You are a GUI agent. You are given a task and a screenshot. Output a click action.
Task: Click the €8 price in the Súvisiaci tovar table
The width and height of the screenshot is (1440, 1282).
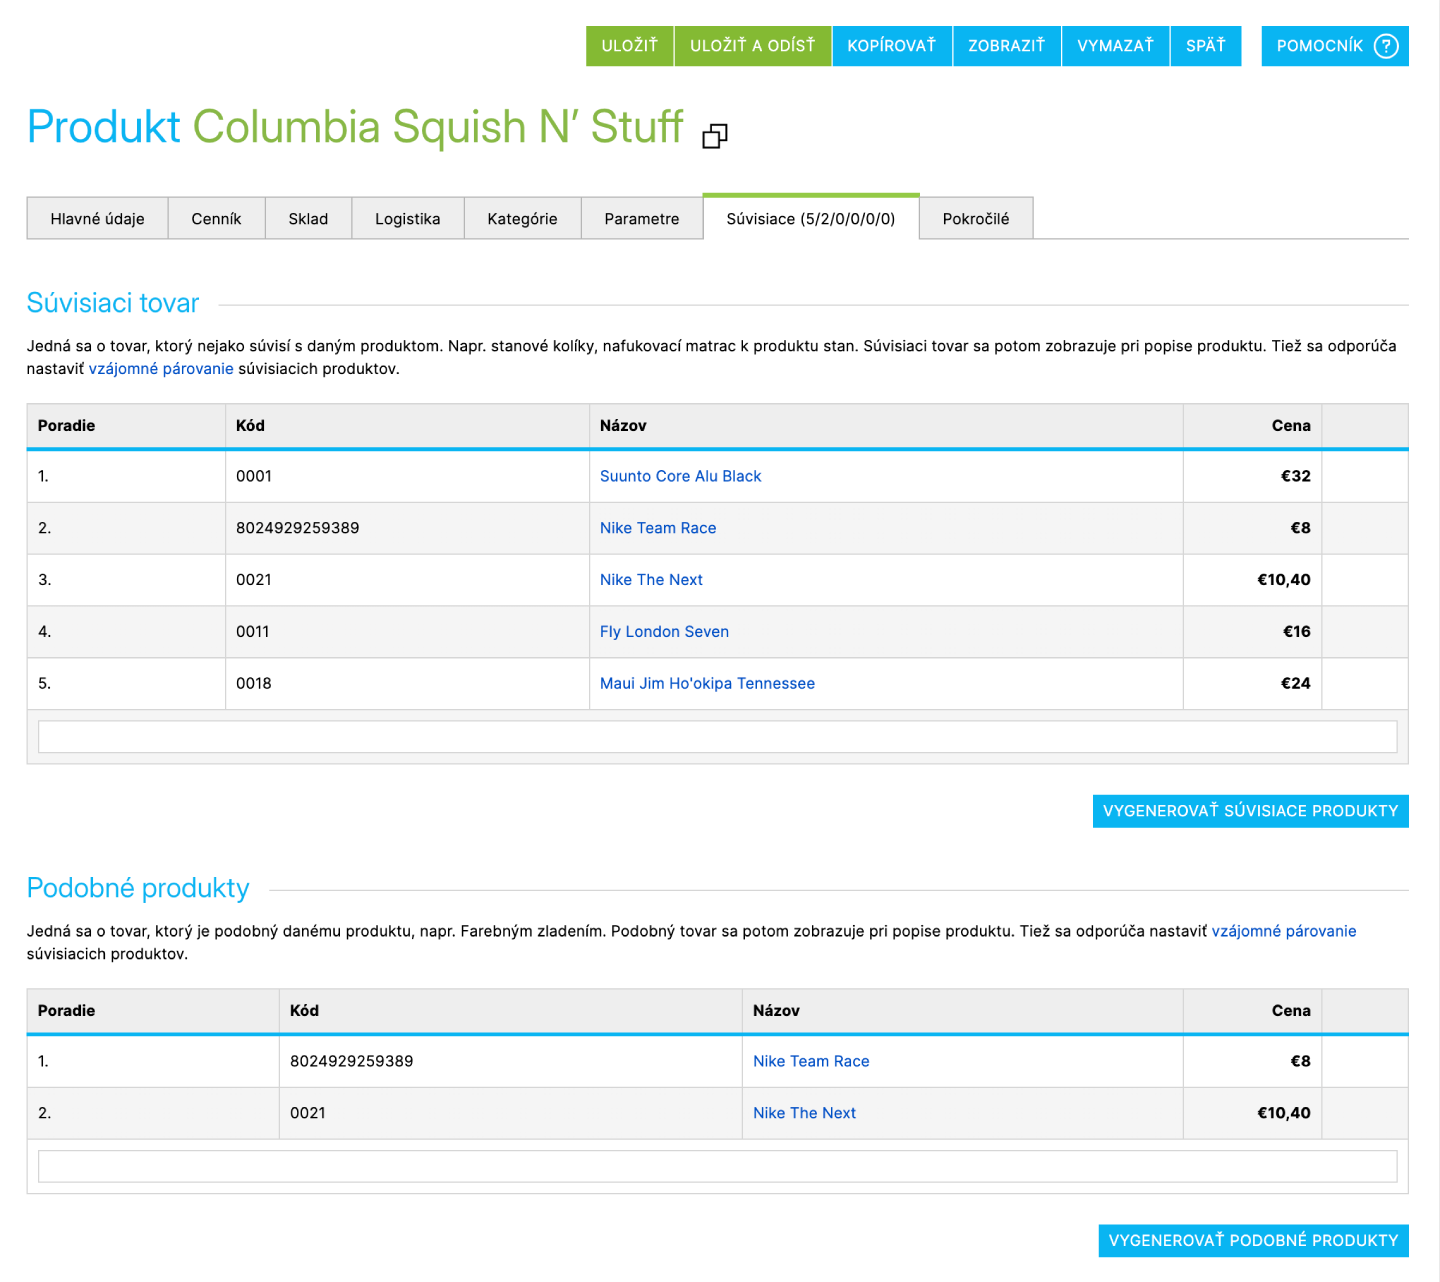click(x=1300, y=528)
